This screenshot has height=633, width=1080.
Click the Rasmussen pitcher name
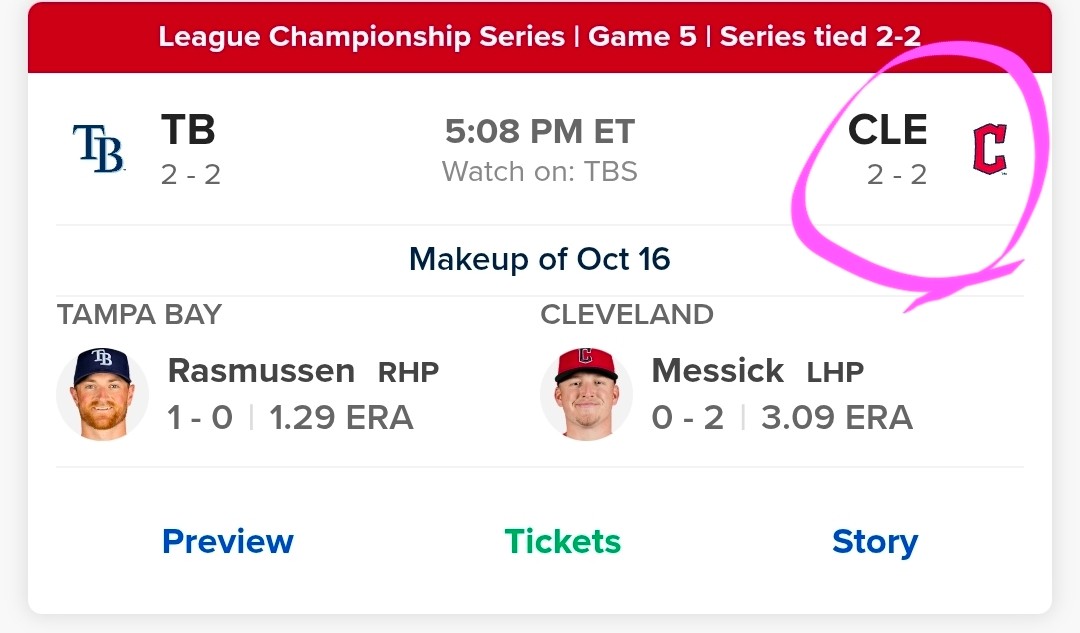tap(261, 371)
